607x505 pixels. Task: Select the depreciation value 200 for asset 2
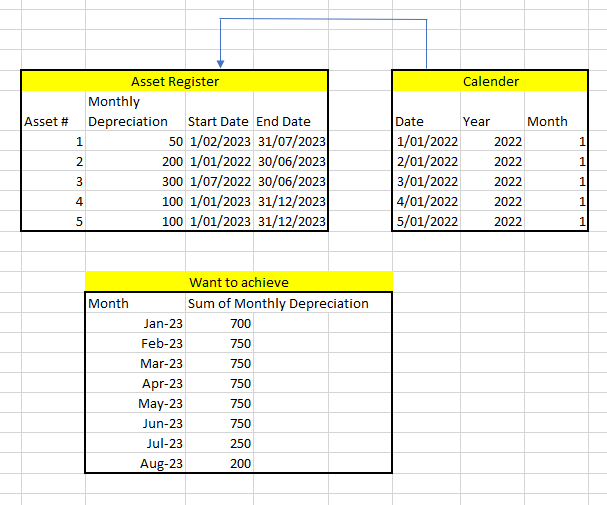135,161
